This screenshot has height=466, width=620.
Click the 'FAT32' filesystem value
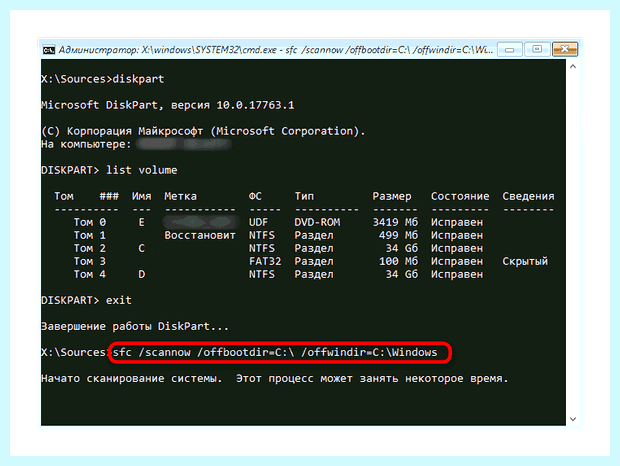[x=265, y=261]
